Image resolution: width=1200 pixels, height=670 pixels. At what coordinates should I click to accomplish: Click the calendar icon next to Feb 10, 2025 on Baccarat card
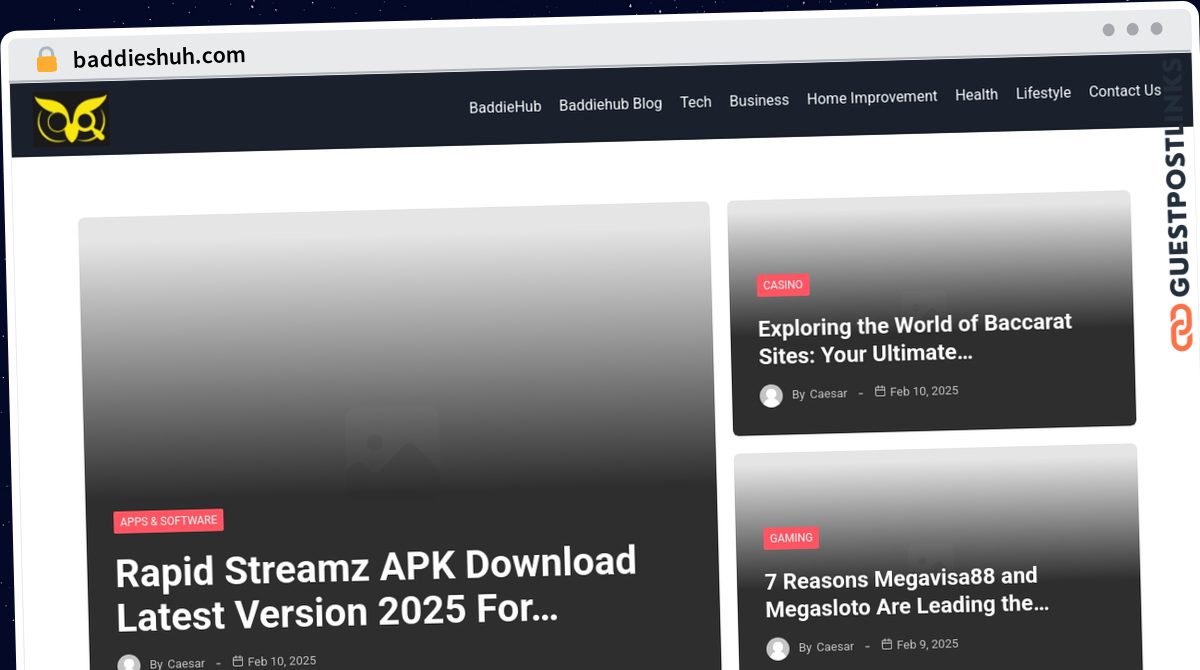point(880,391)
